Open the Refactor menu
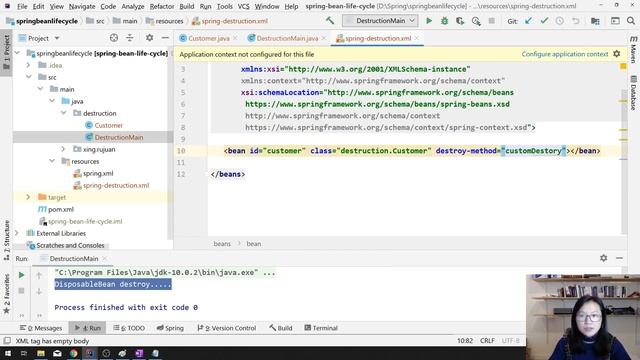The image size is (640, 360). [162, 7]
